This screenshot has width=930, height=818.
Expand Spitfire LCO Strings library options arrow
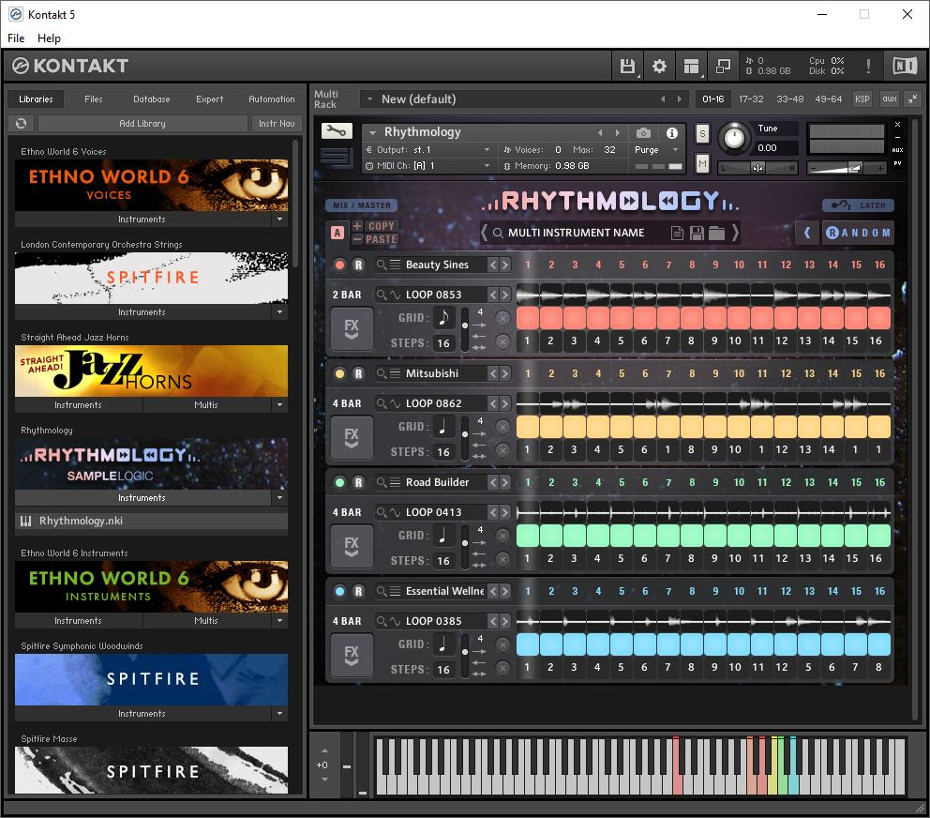(x=279, y=311)
